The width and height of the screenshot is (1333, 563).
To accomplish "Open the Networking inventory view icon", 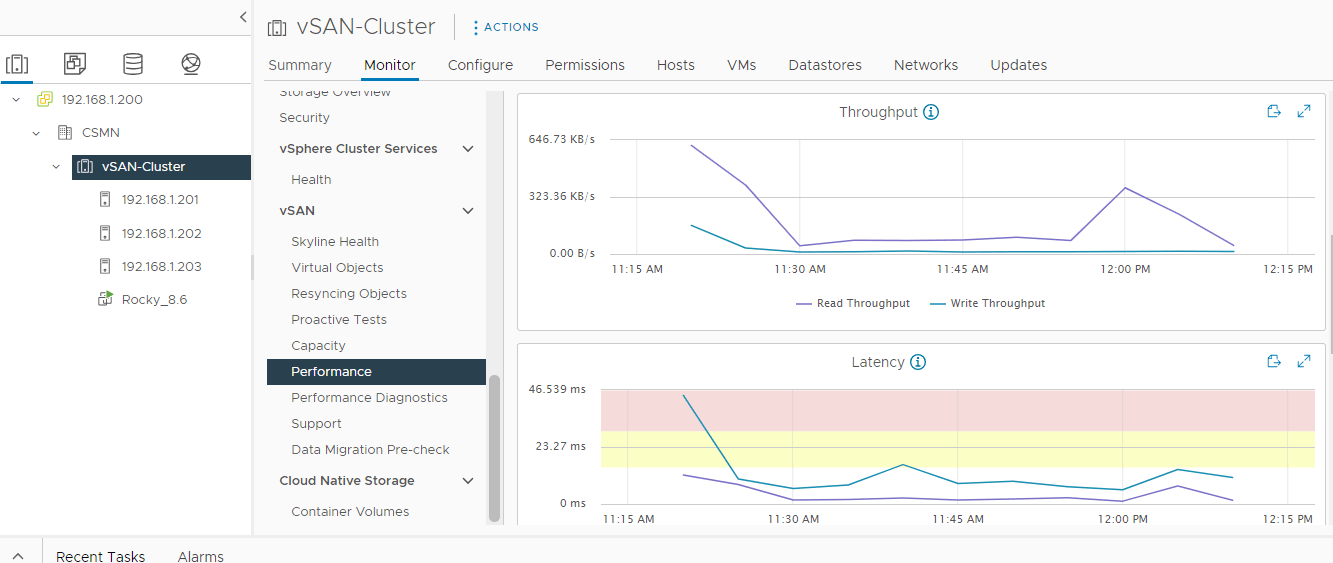I will (191, 65).
